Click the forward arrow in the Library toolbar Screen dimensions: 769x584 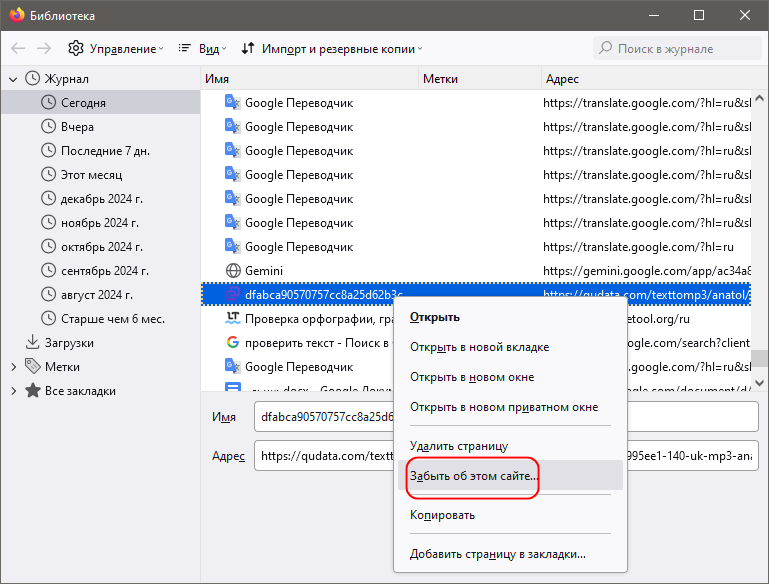[x=44, y=49]
